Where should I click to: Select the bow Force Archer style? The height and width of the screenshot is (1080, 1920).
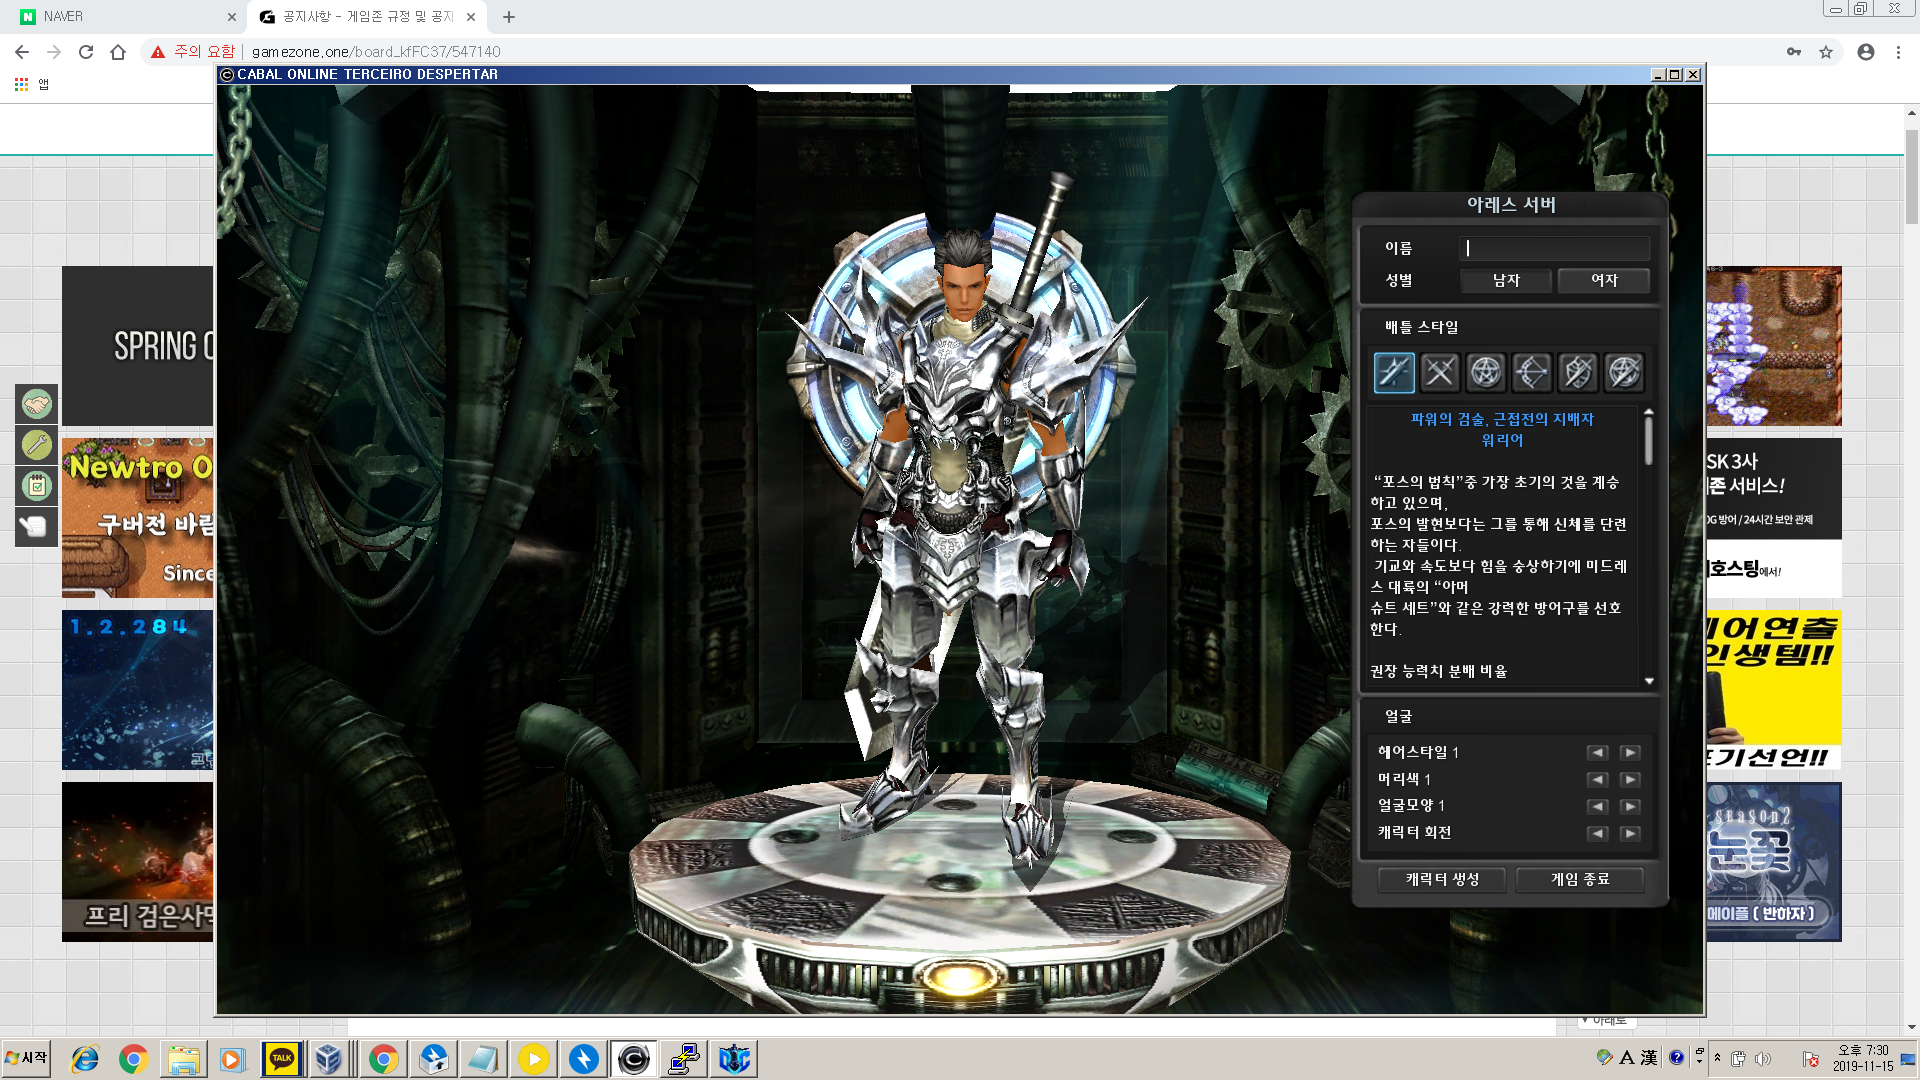pyautogui.click(x=1532, y=372)
